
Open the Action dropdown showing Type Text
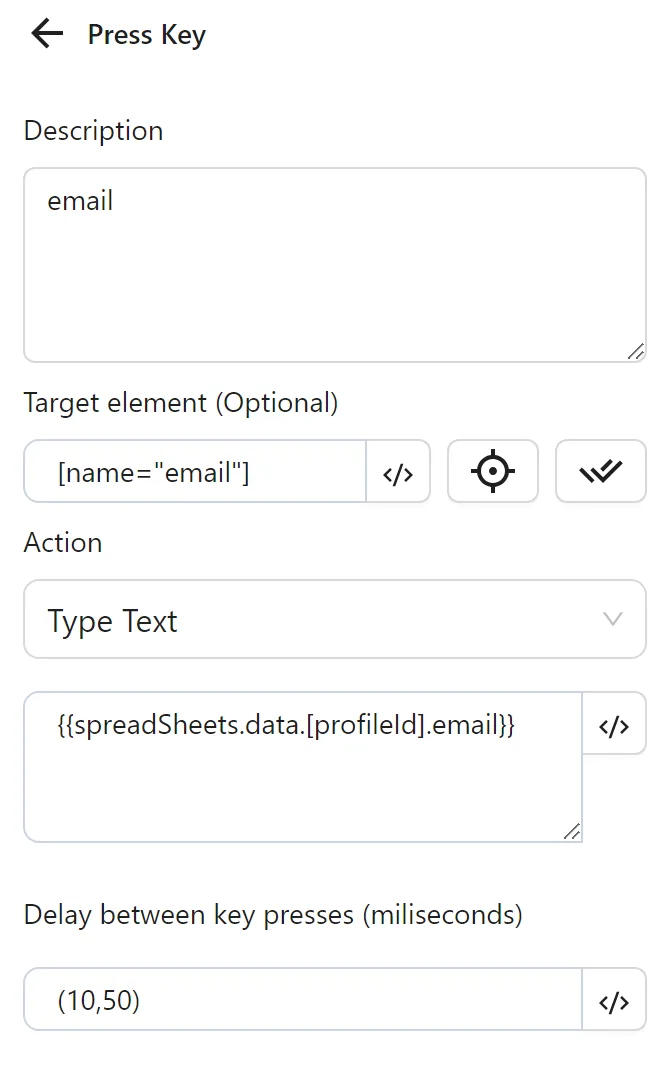[x=335, y=619]
